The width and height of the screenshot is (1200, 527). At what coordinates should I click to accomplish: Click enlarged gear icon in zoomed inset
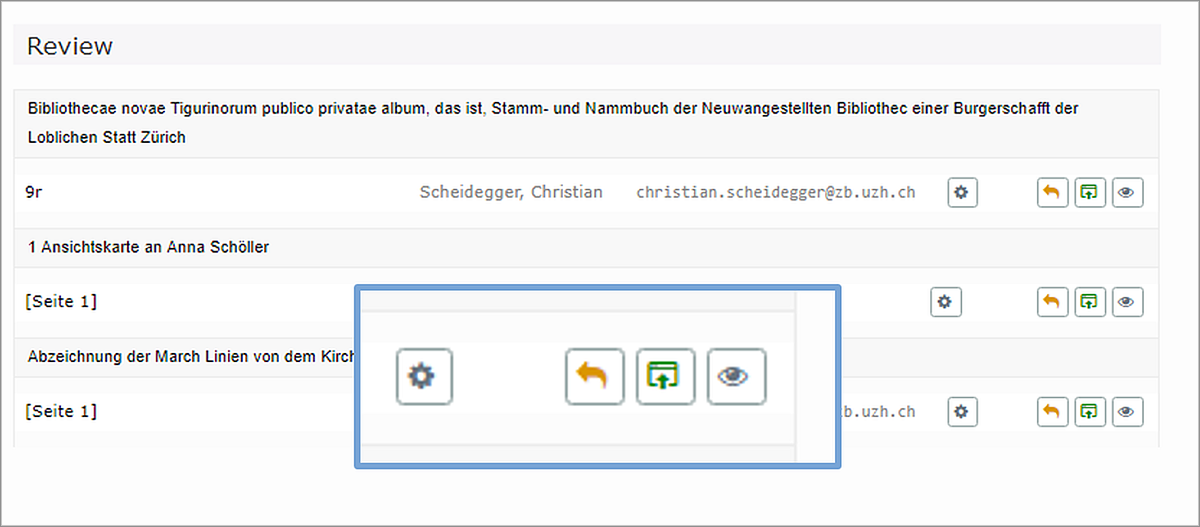click(x=424, y=377)
